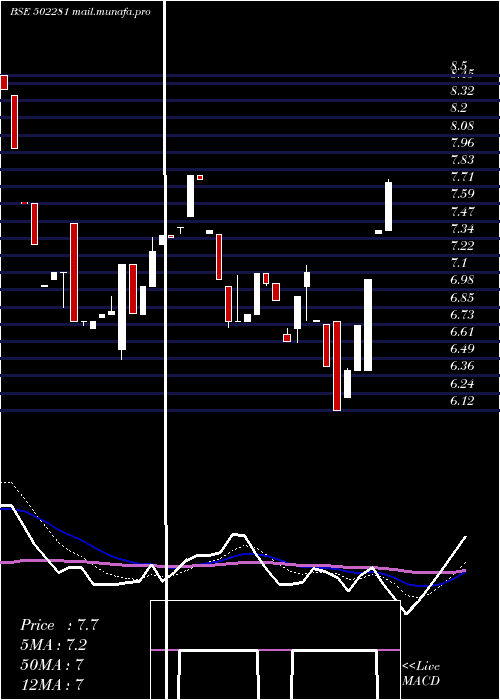Select the 8.2 price axis label
The height and width of the screenshot is (700, 500).
click(x=458, y=108)
